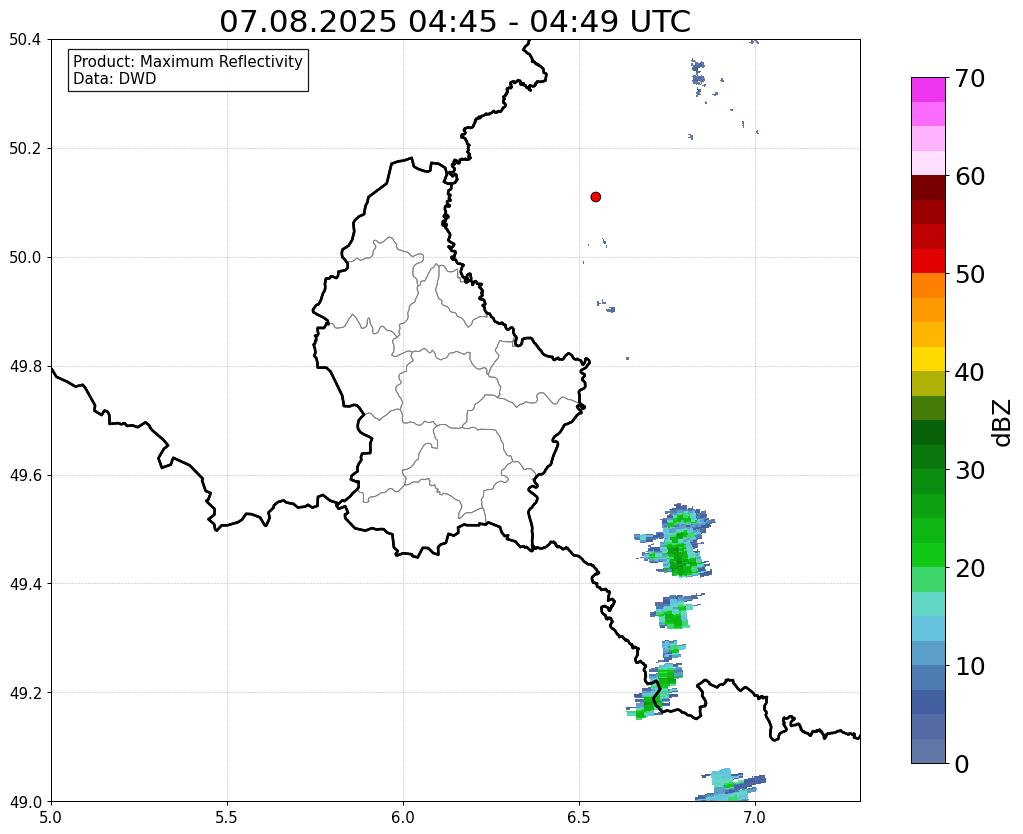Click longitude axis label 7.0
The image size is (1023, 834).
[755, 817]
